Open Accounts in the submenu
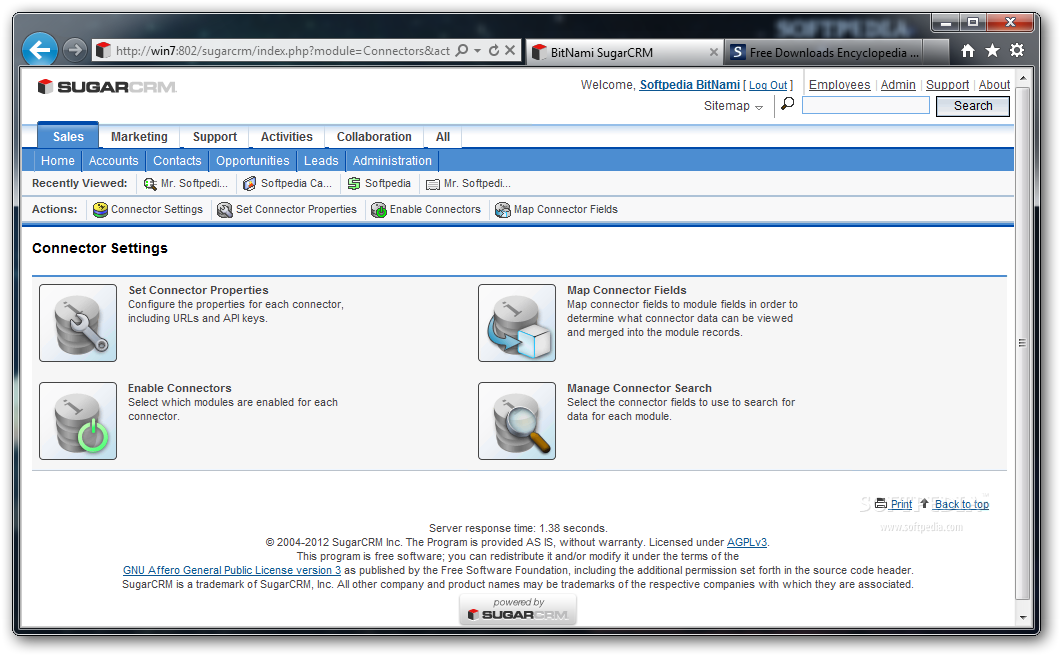Screen dimensions: 1061x656 (x=114, y=161)
